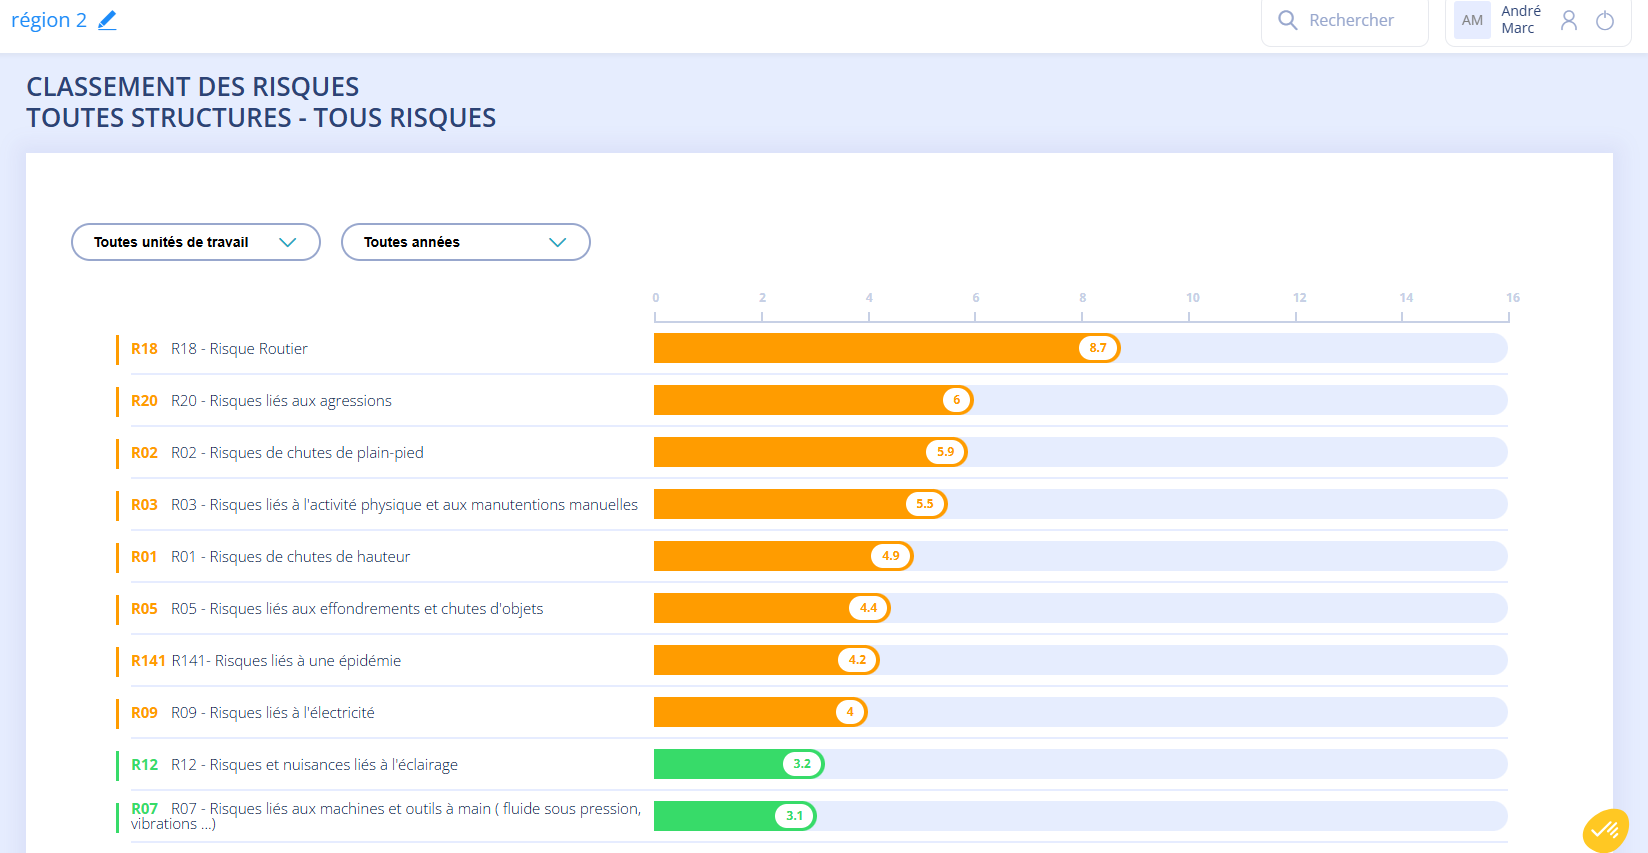Click the power logout icon
This screenshot has width=1648, height=853.
pyautogui.click(x=1605, y=20)
